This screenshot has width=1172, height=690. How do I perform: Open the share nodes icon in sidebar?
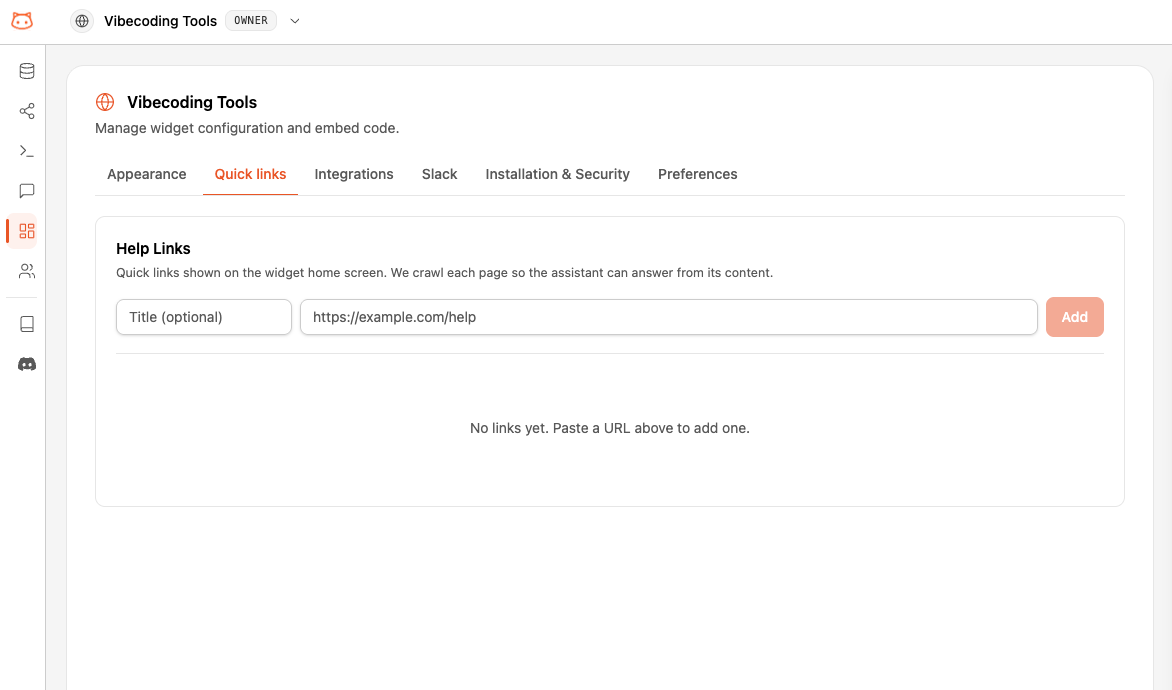27,111
